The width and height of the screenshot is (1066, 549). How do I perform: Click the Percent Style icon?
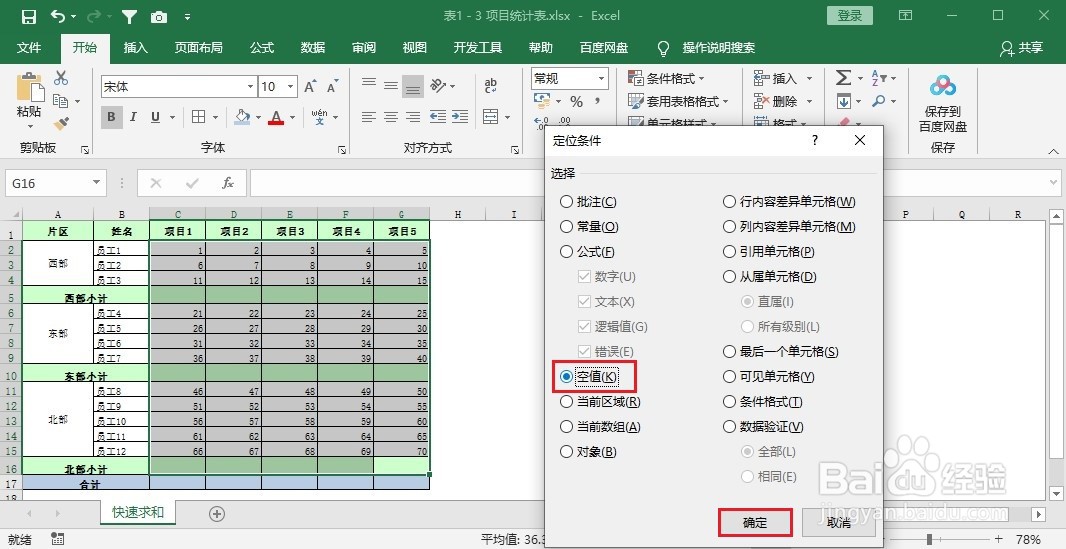577,102
